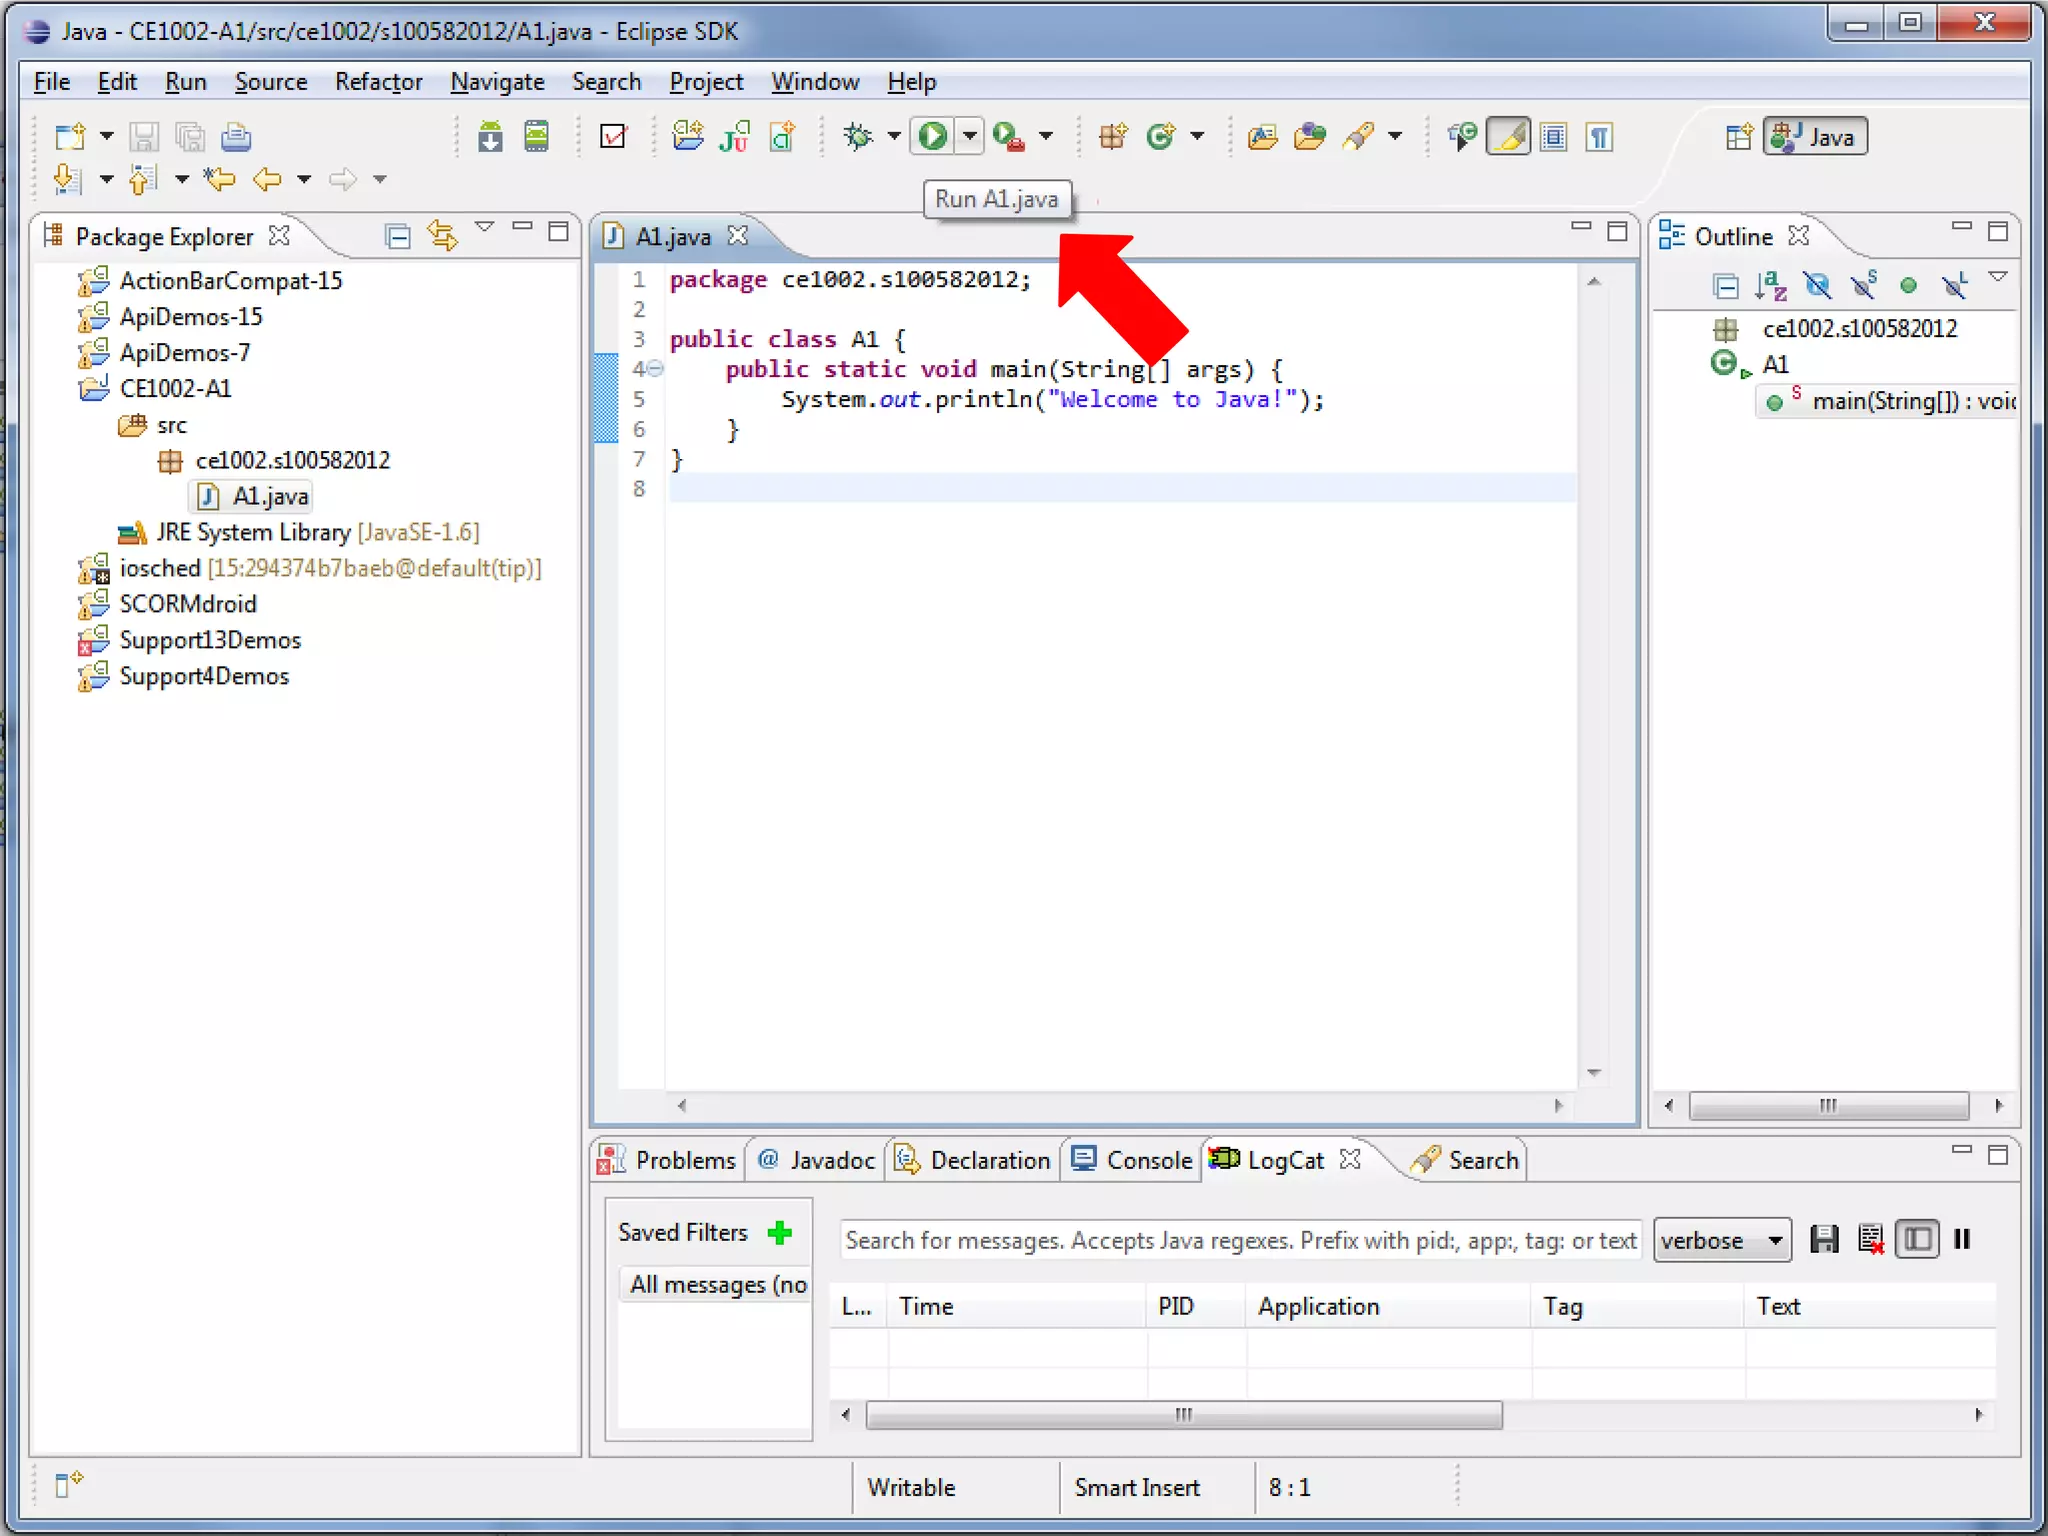The image size is (2048, 1536).
Task: Click the green Run A1.java button
Action: pos(933,136)
